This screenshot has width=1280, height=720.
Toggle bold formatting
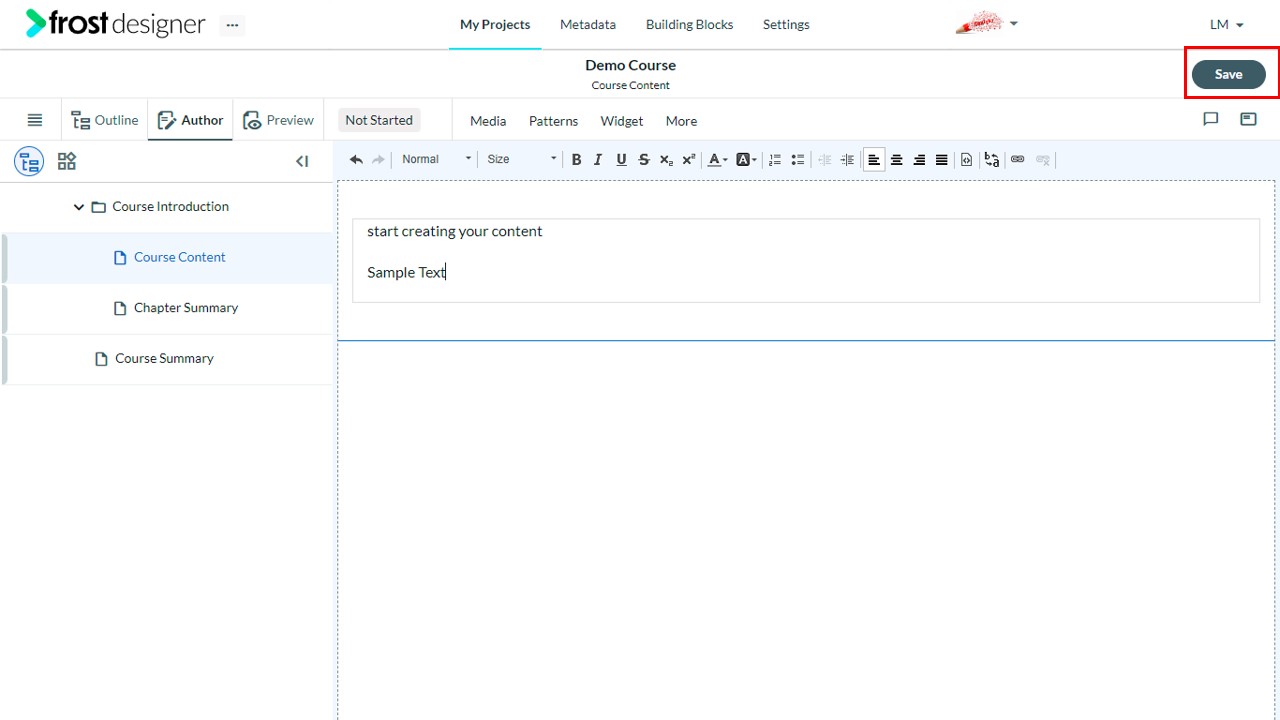click(x=576, y=159)
